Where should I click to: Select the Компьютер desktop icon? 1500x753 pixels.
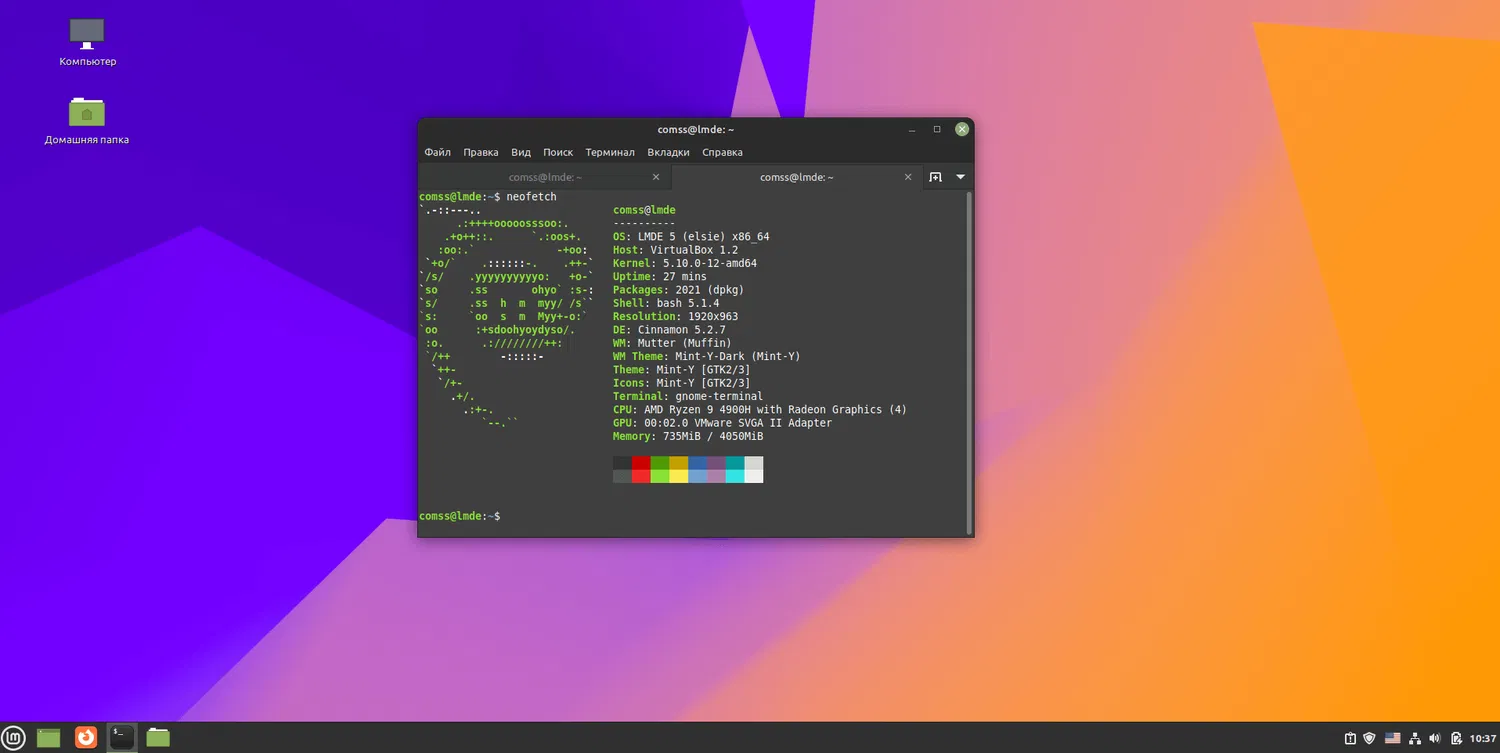click(87, 42)
